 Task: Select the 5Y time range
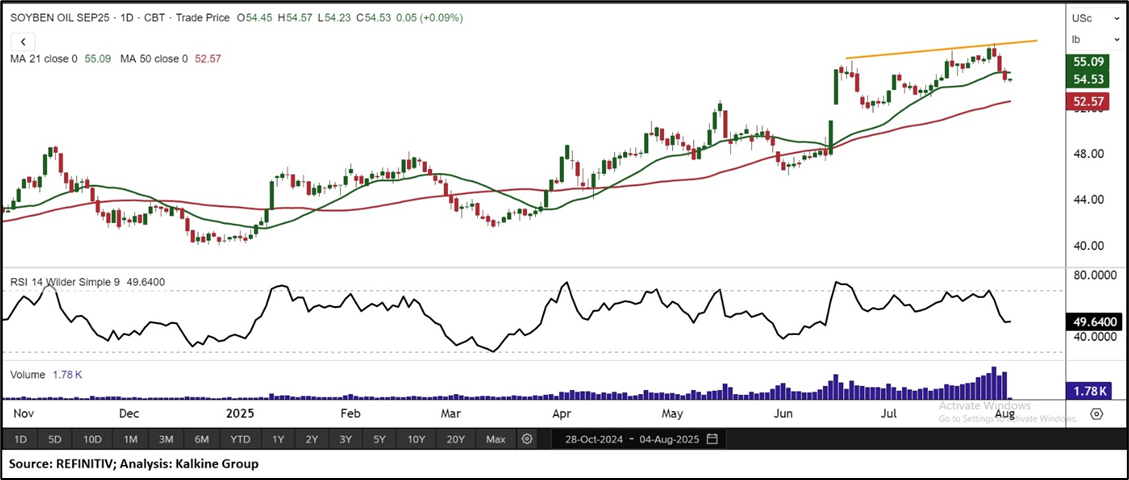click(x=380, y=439)
